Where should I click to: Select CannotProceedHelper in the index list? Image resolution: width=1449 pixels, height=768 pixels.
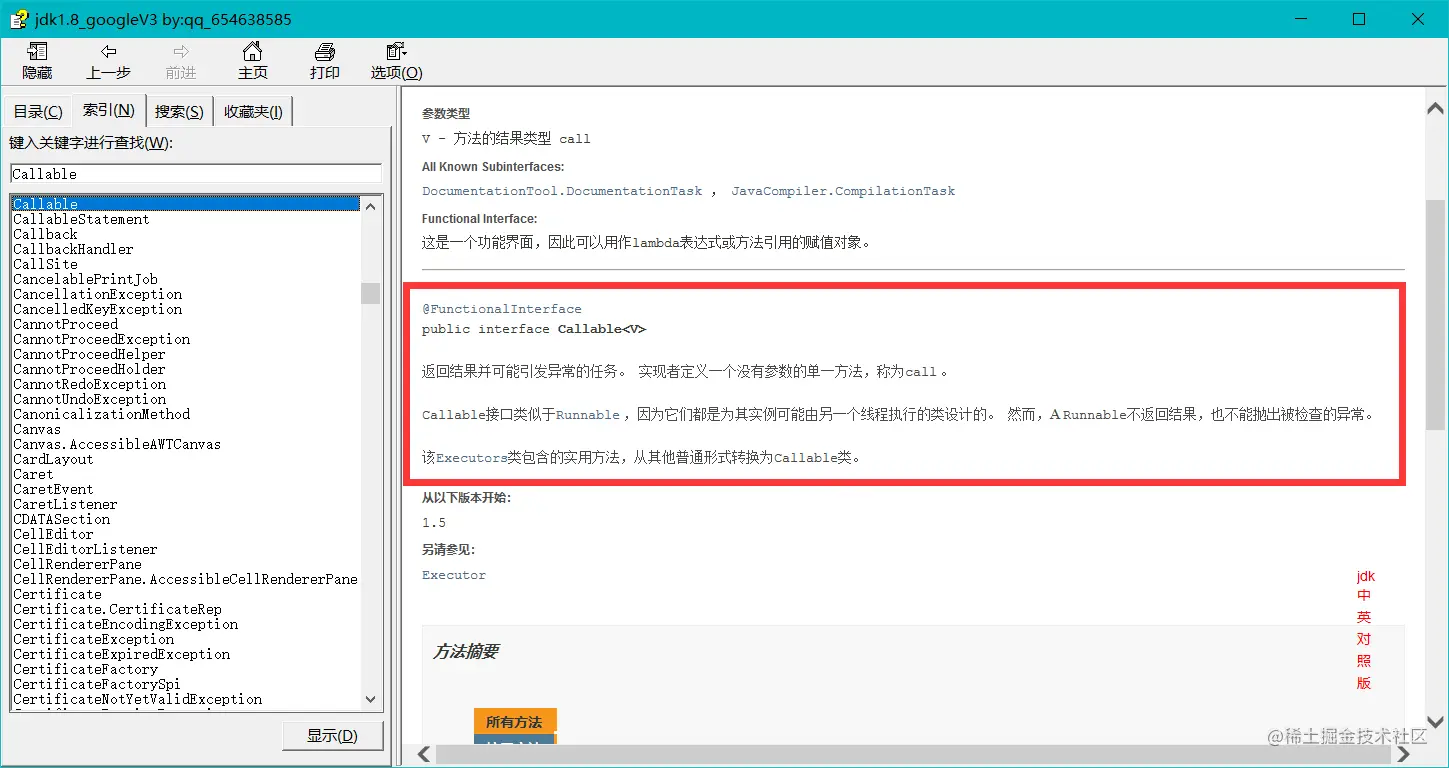click(89, 354)
